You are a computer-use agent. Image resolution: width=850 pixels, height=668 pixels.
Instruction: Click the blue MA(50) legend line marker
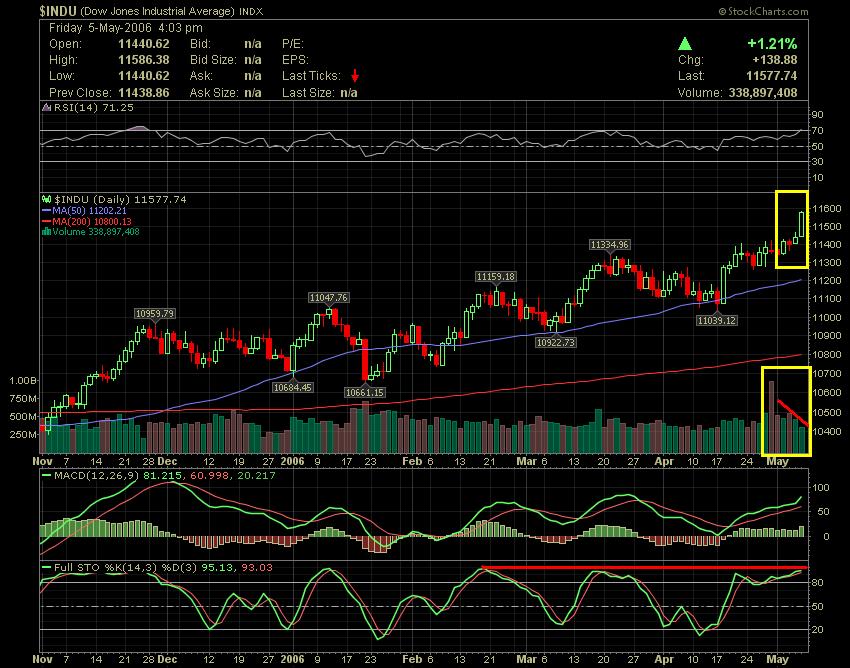point(47,210)
